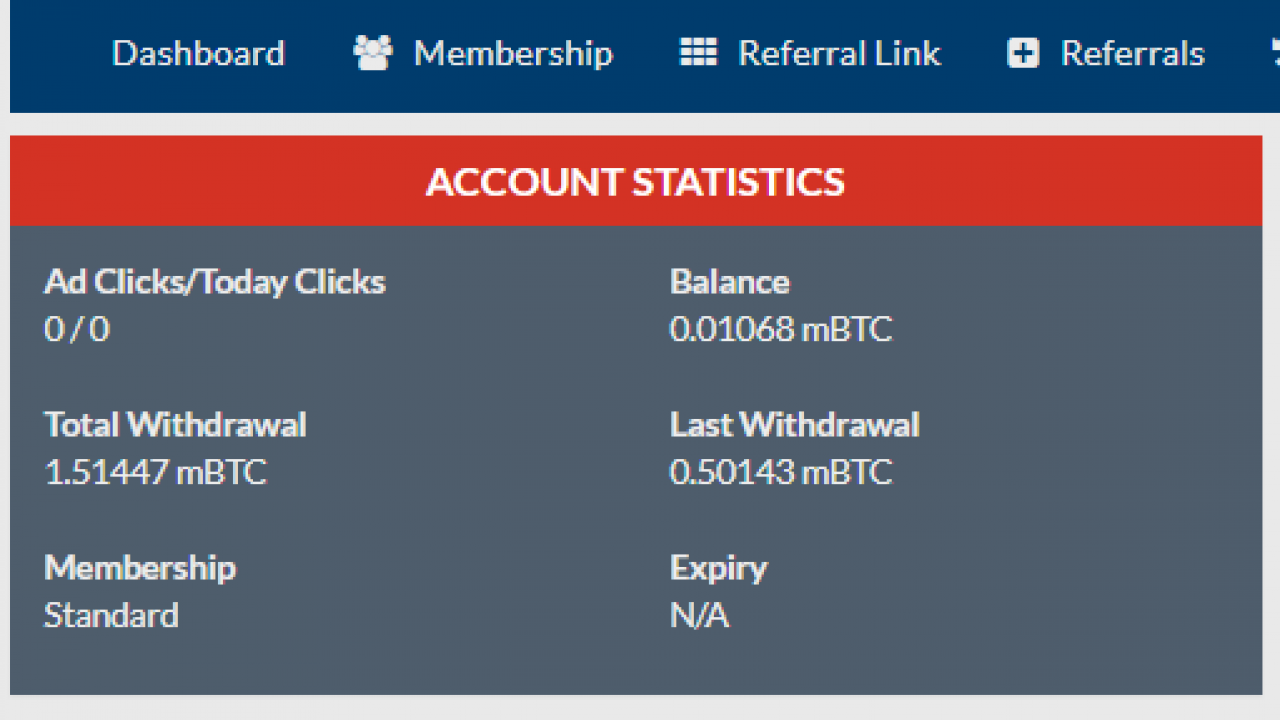Click the Standard membership value
This screenshot has width=1280, height=720.
(111, 615)
